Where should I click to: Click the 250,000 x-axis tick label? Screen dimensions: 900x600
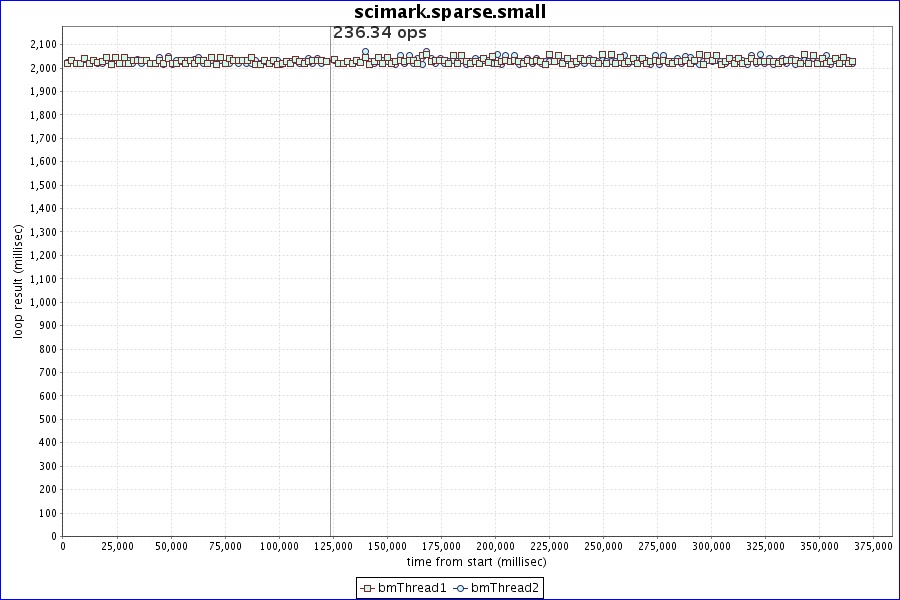coord(603,546)
